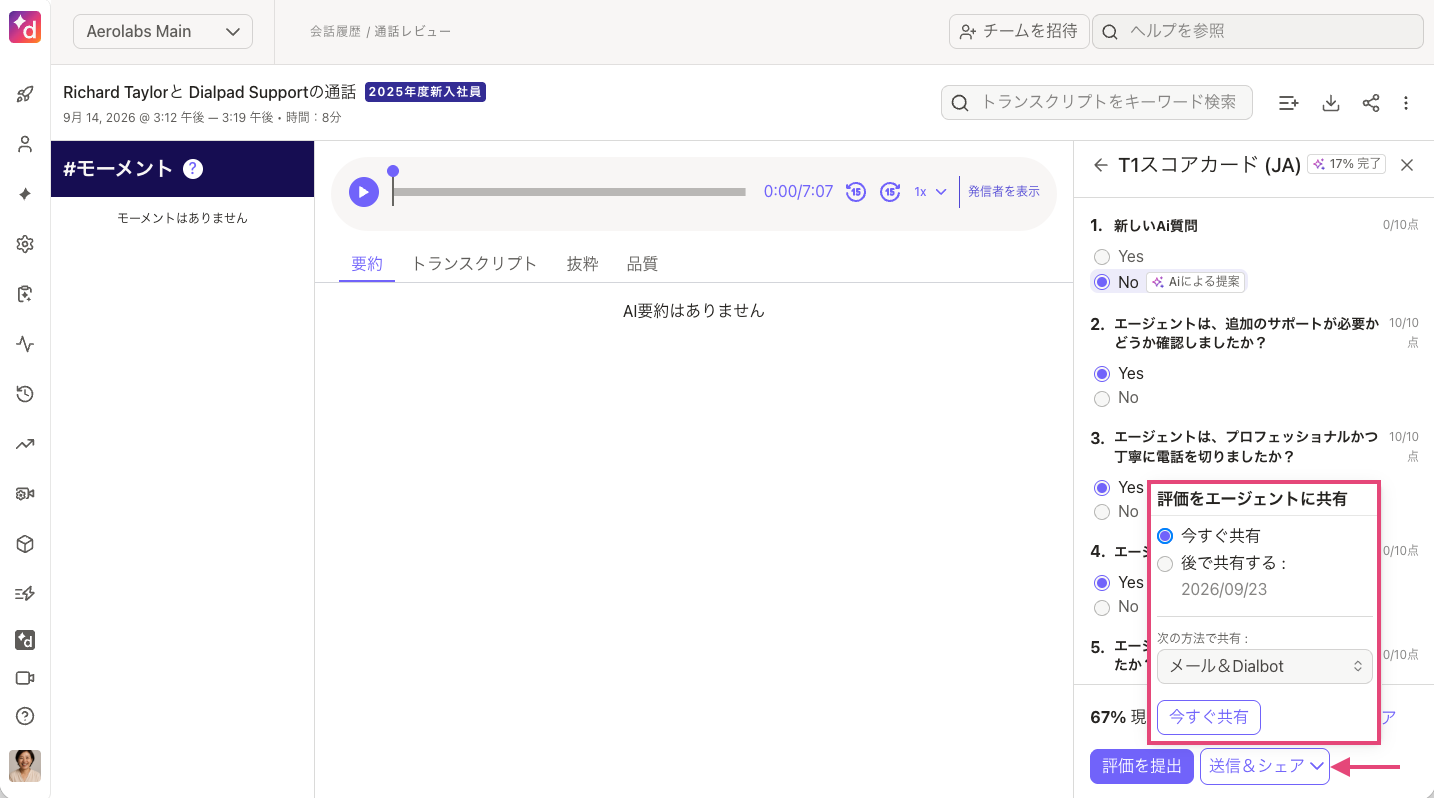Play the call recording
This screenshot has height=798, width=1434.
pos(364,192)
